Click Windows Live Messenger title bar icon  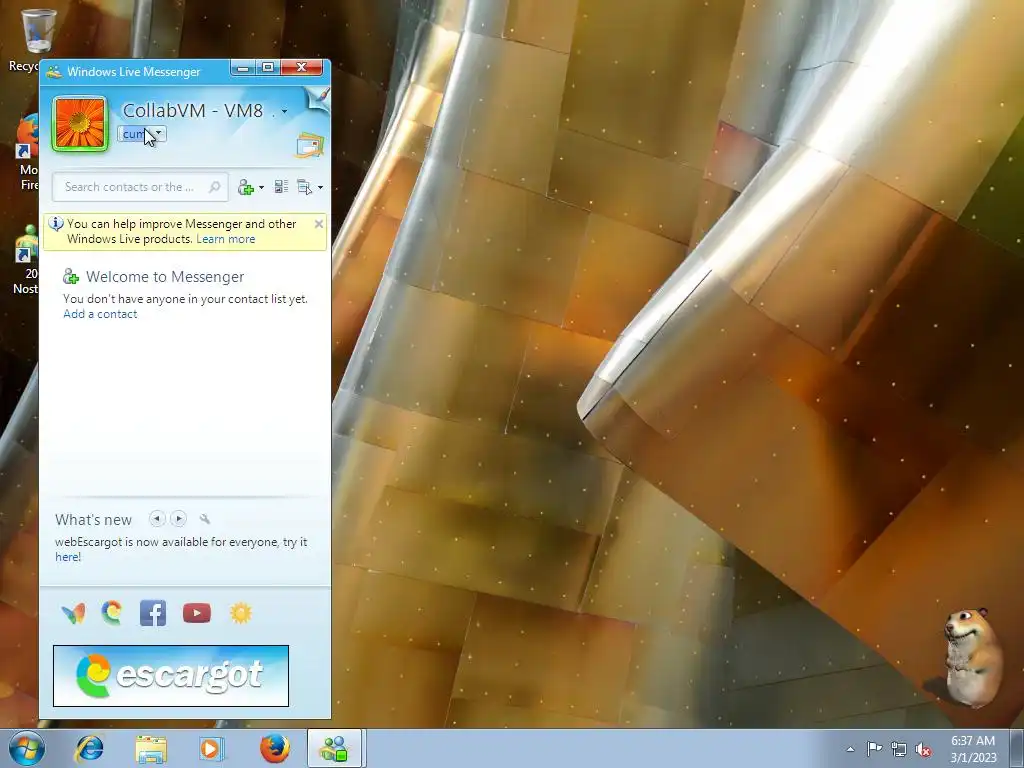[x=54, y=72]
